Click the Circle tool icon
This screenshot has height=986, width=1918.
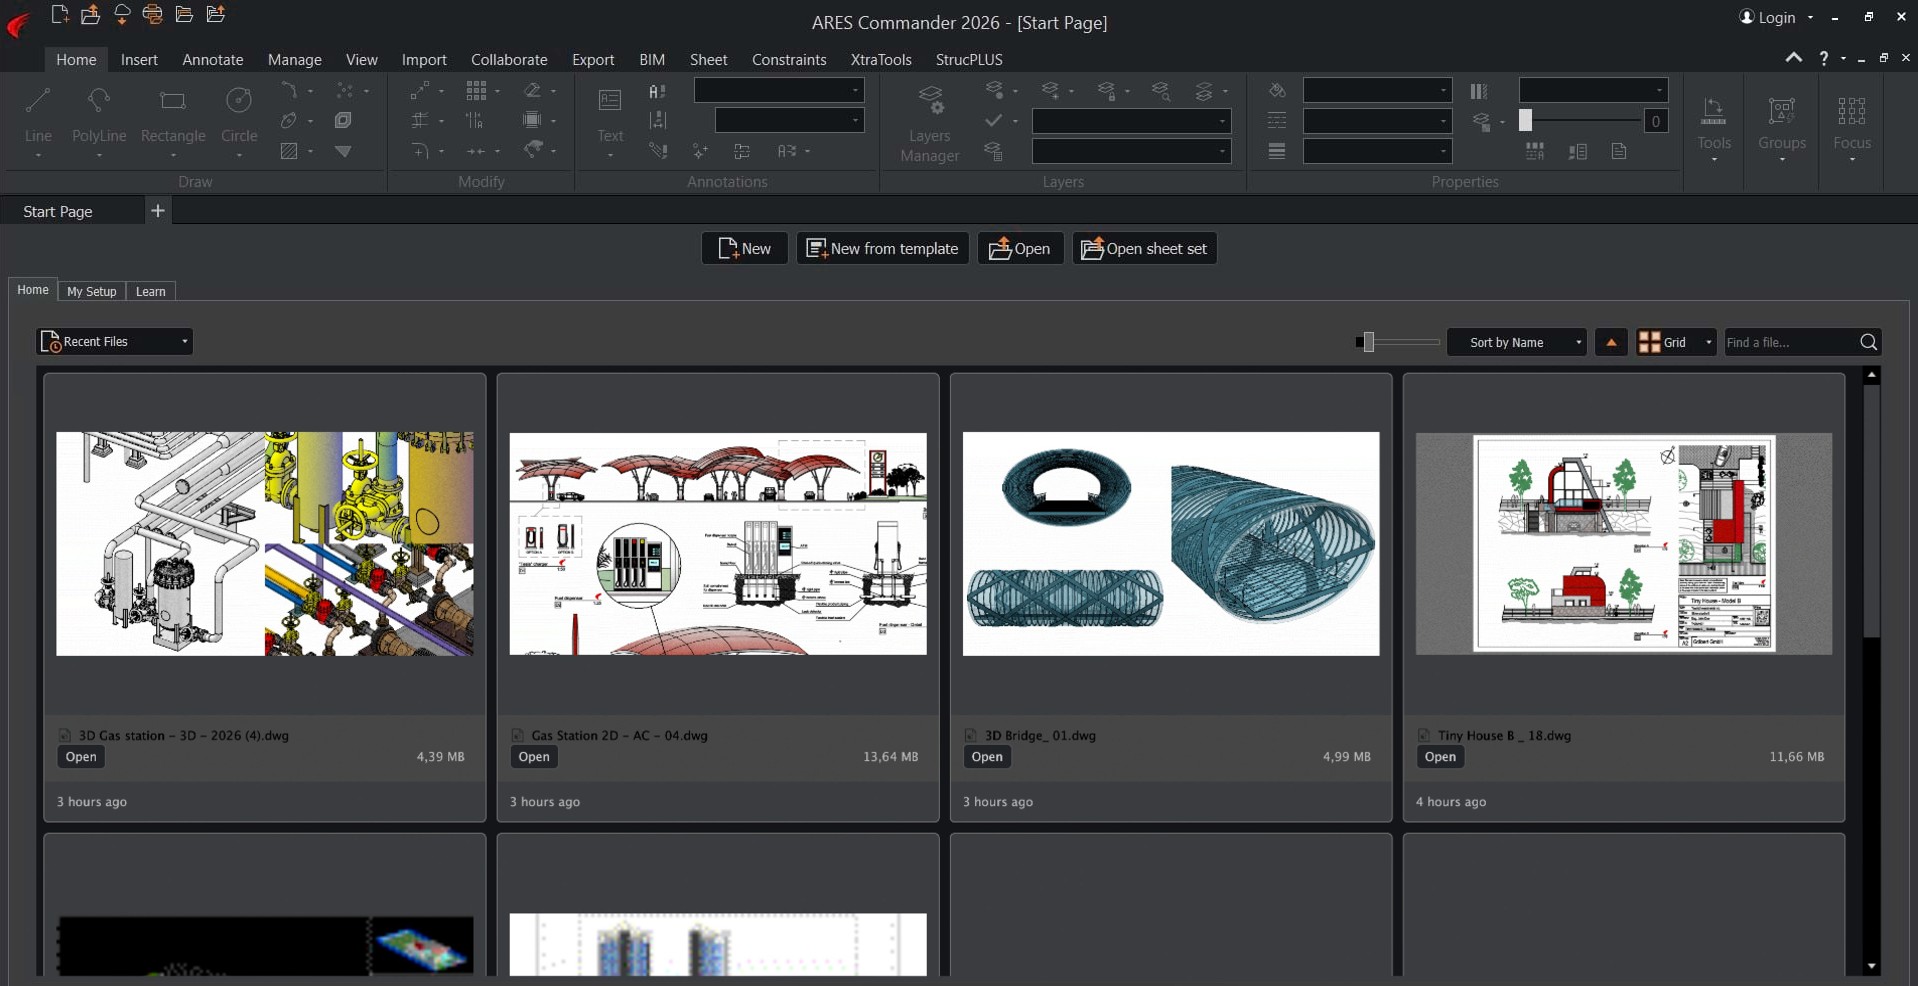coord(239,102)
